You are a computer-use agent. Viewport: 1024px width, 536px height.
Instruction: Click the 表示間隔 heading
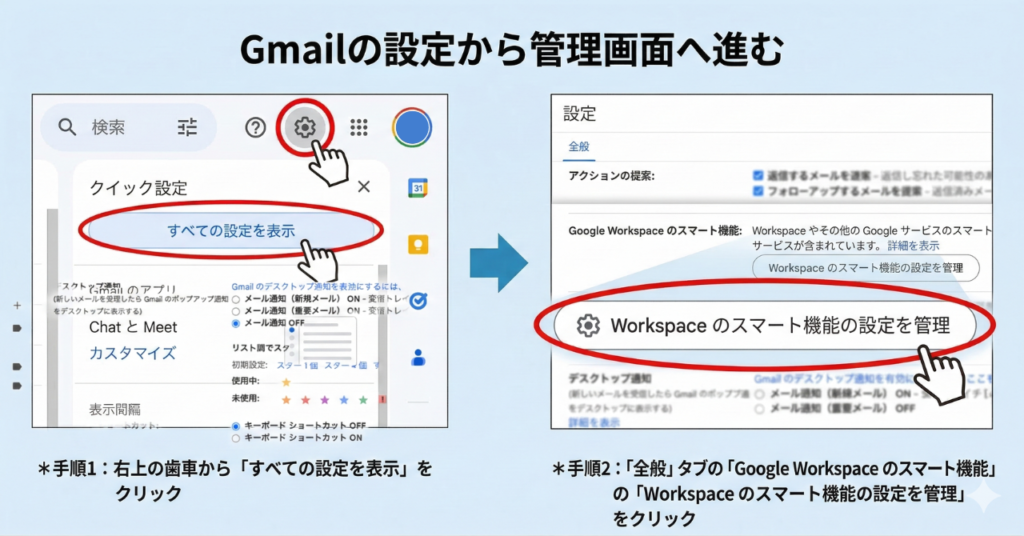(115, 409)
